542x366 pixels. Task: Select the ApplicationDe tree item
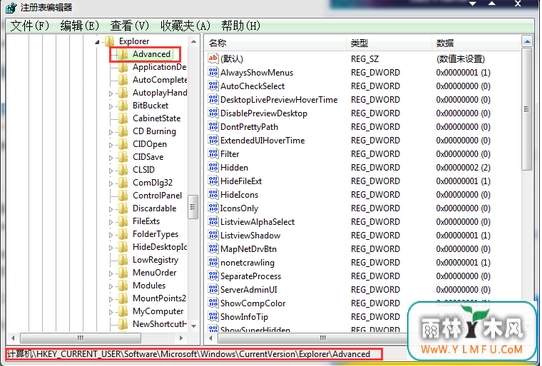pyautogui.click(x=159, y=67)
